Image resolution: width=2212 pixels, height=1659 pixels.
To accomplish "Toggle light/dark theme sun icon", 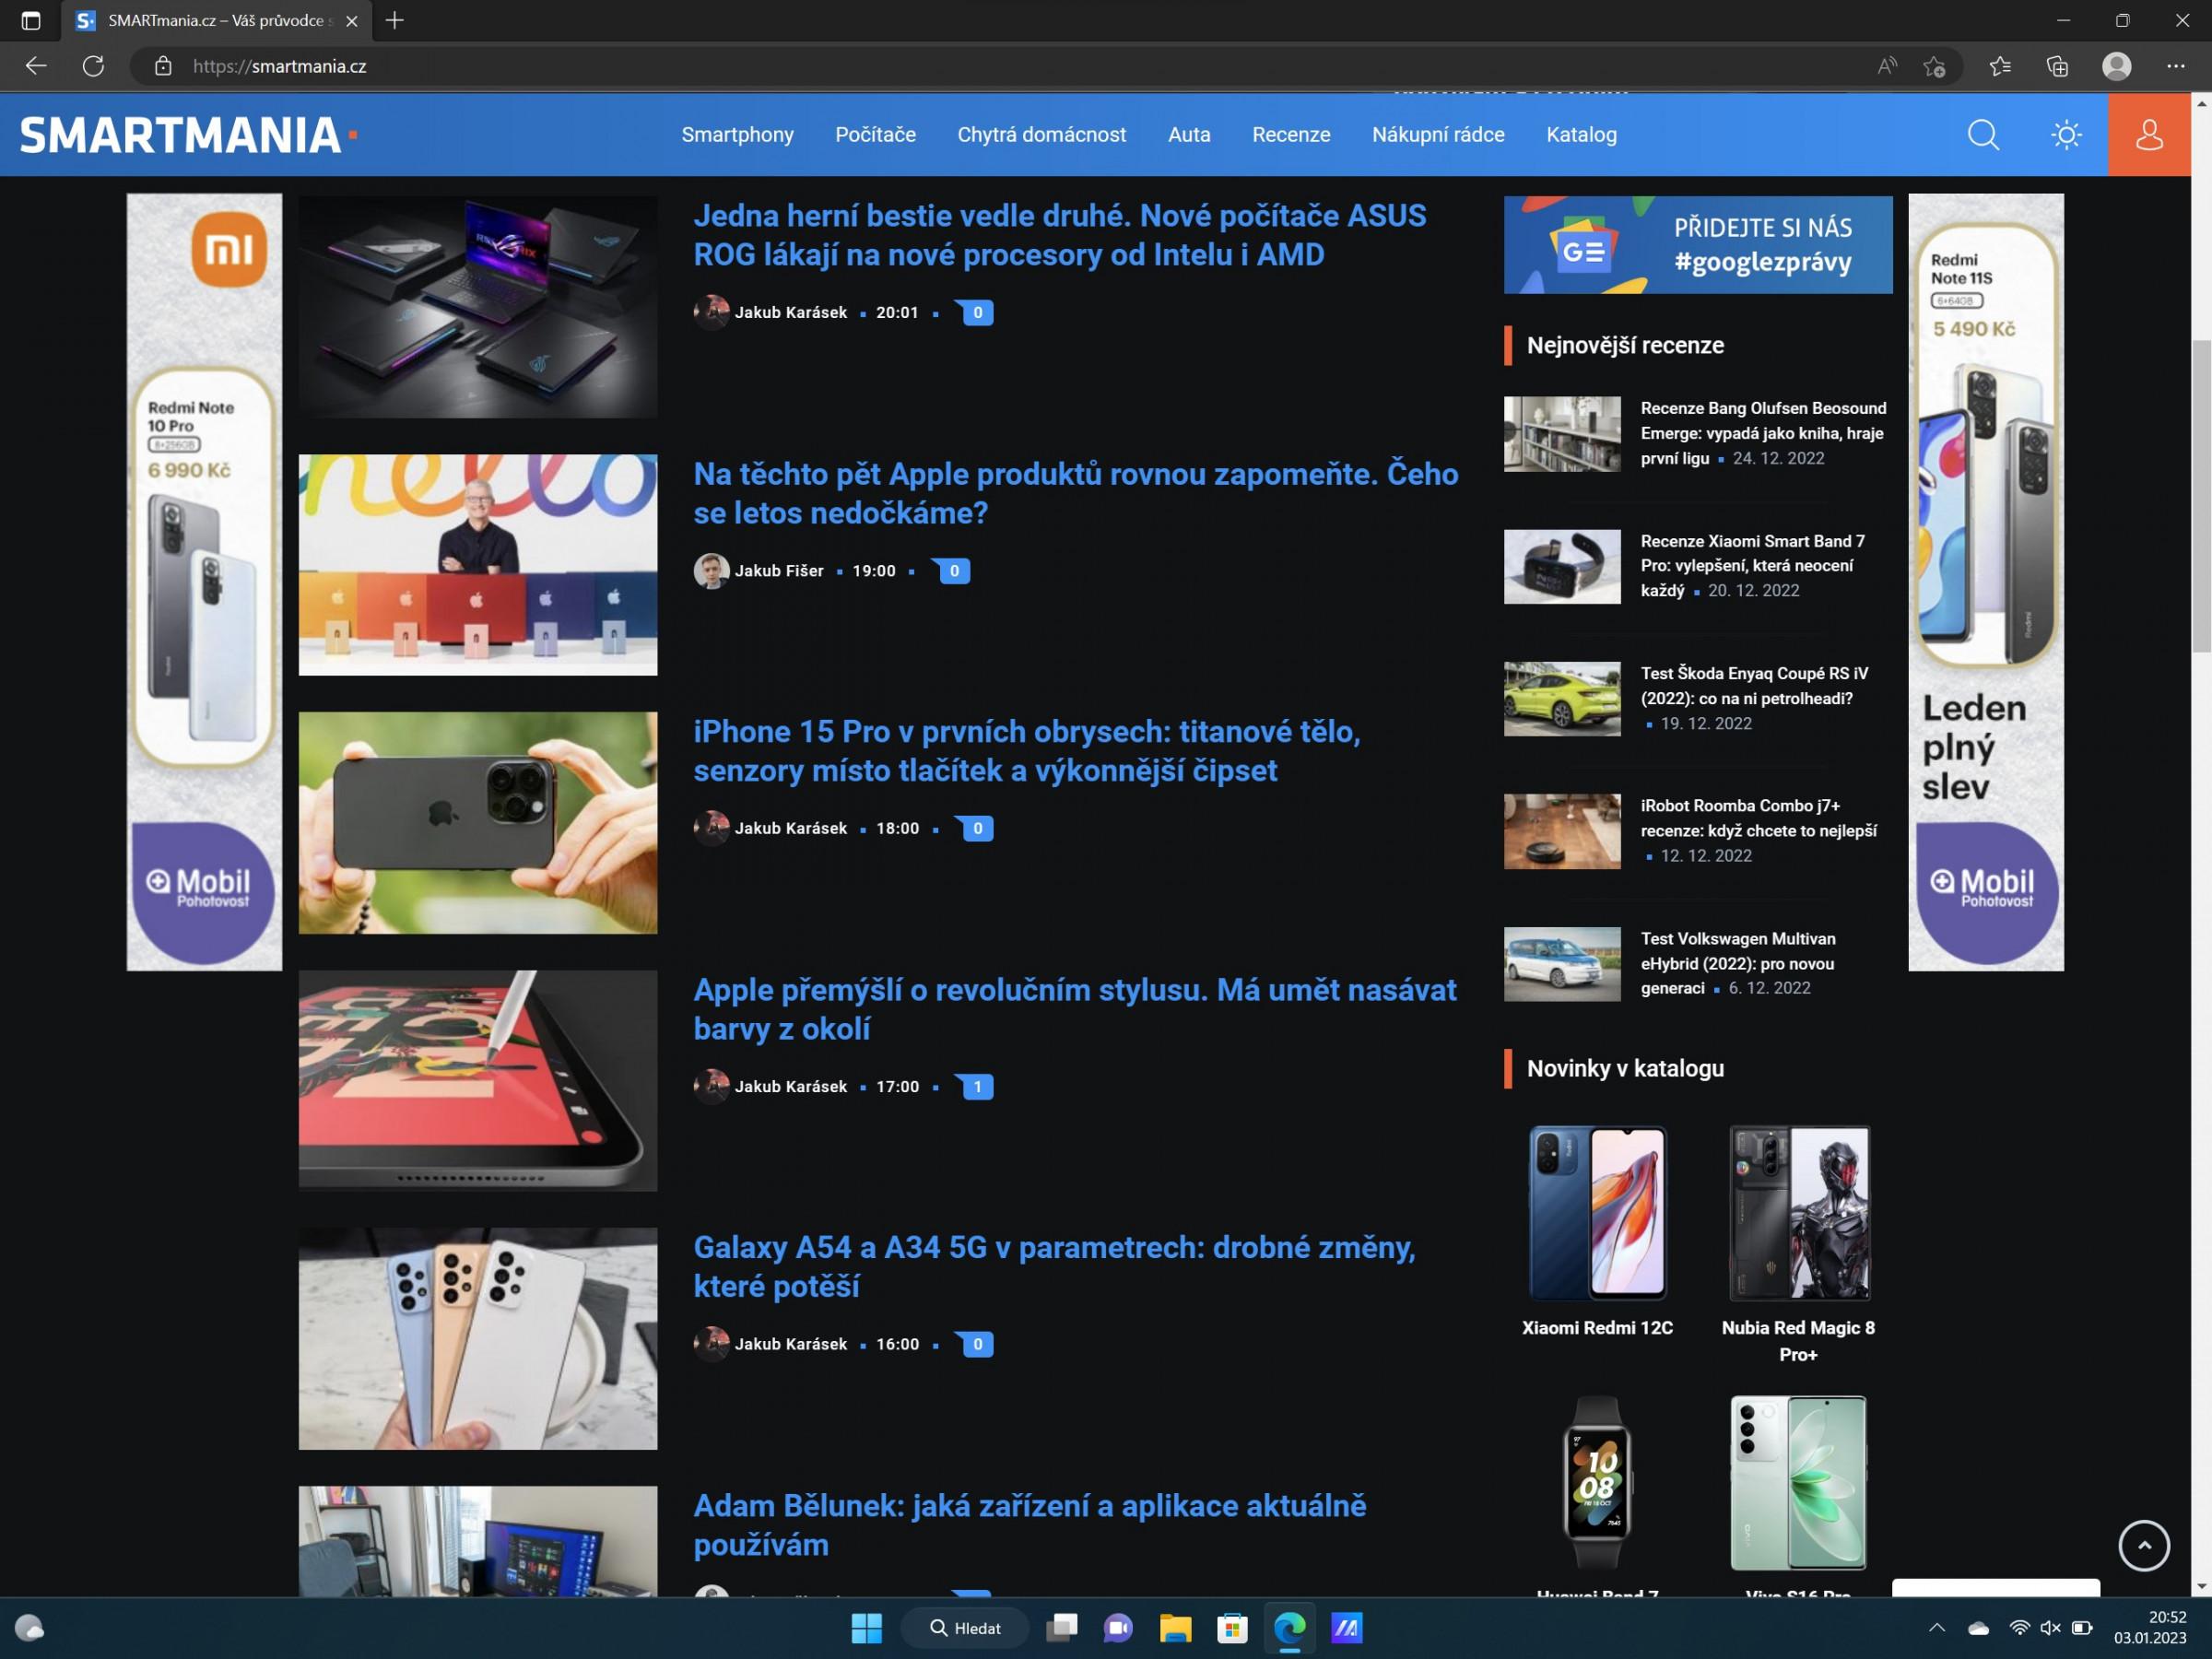I will click(x=2066, y=134).
